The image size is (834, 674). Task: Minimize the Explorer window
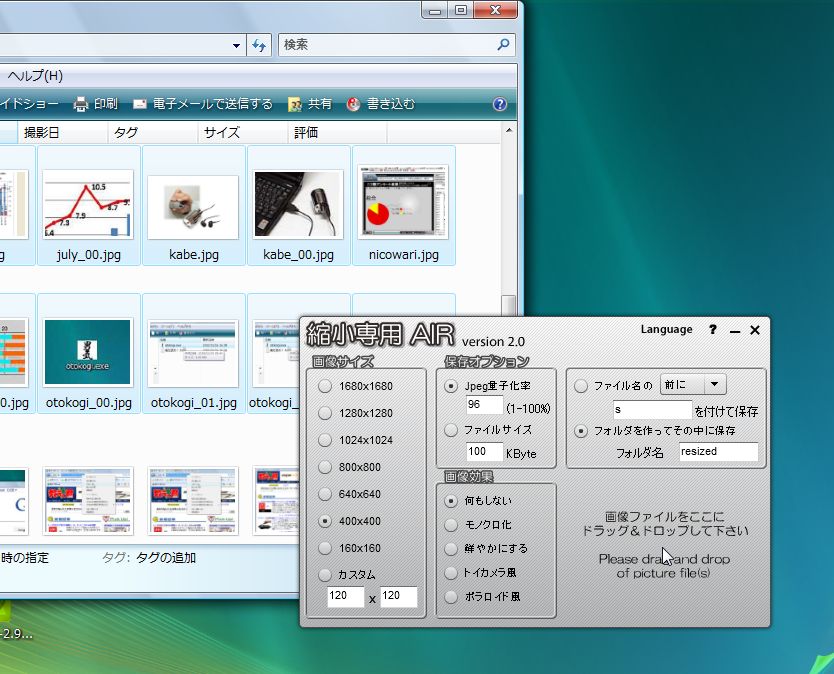pyautogui.click(x=435, y=10)
